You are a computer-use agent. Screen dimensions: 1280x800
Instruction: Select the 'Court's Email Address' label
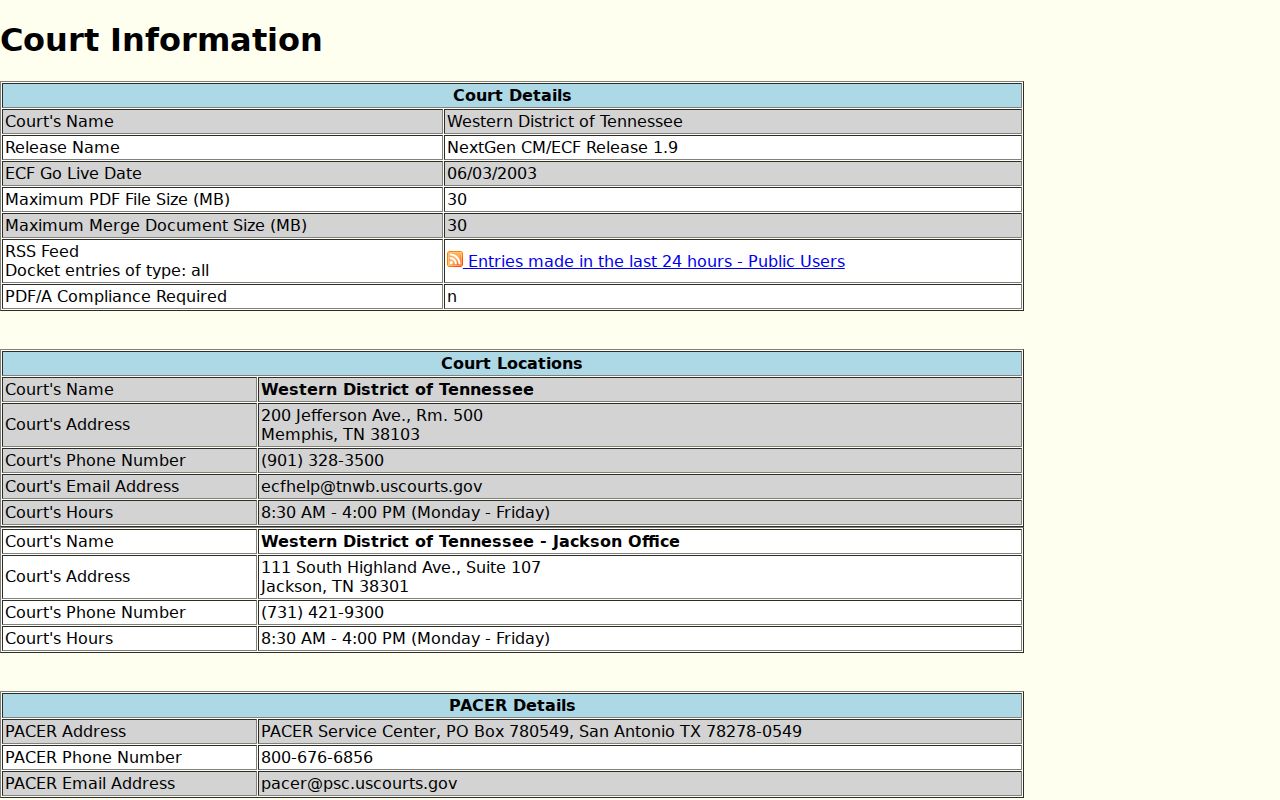coord(92,486)
